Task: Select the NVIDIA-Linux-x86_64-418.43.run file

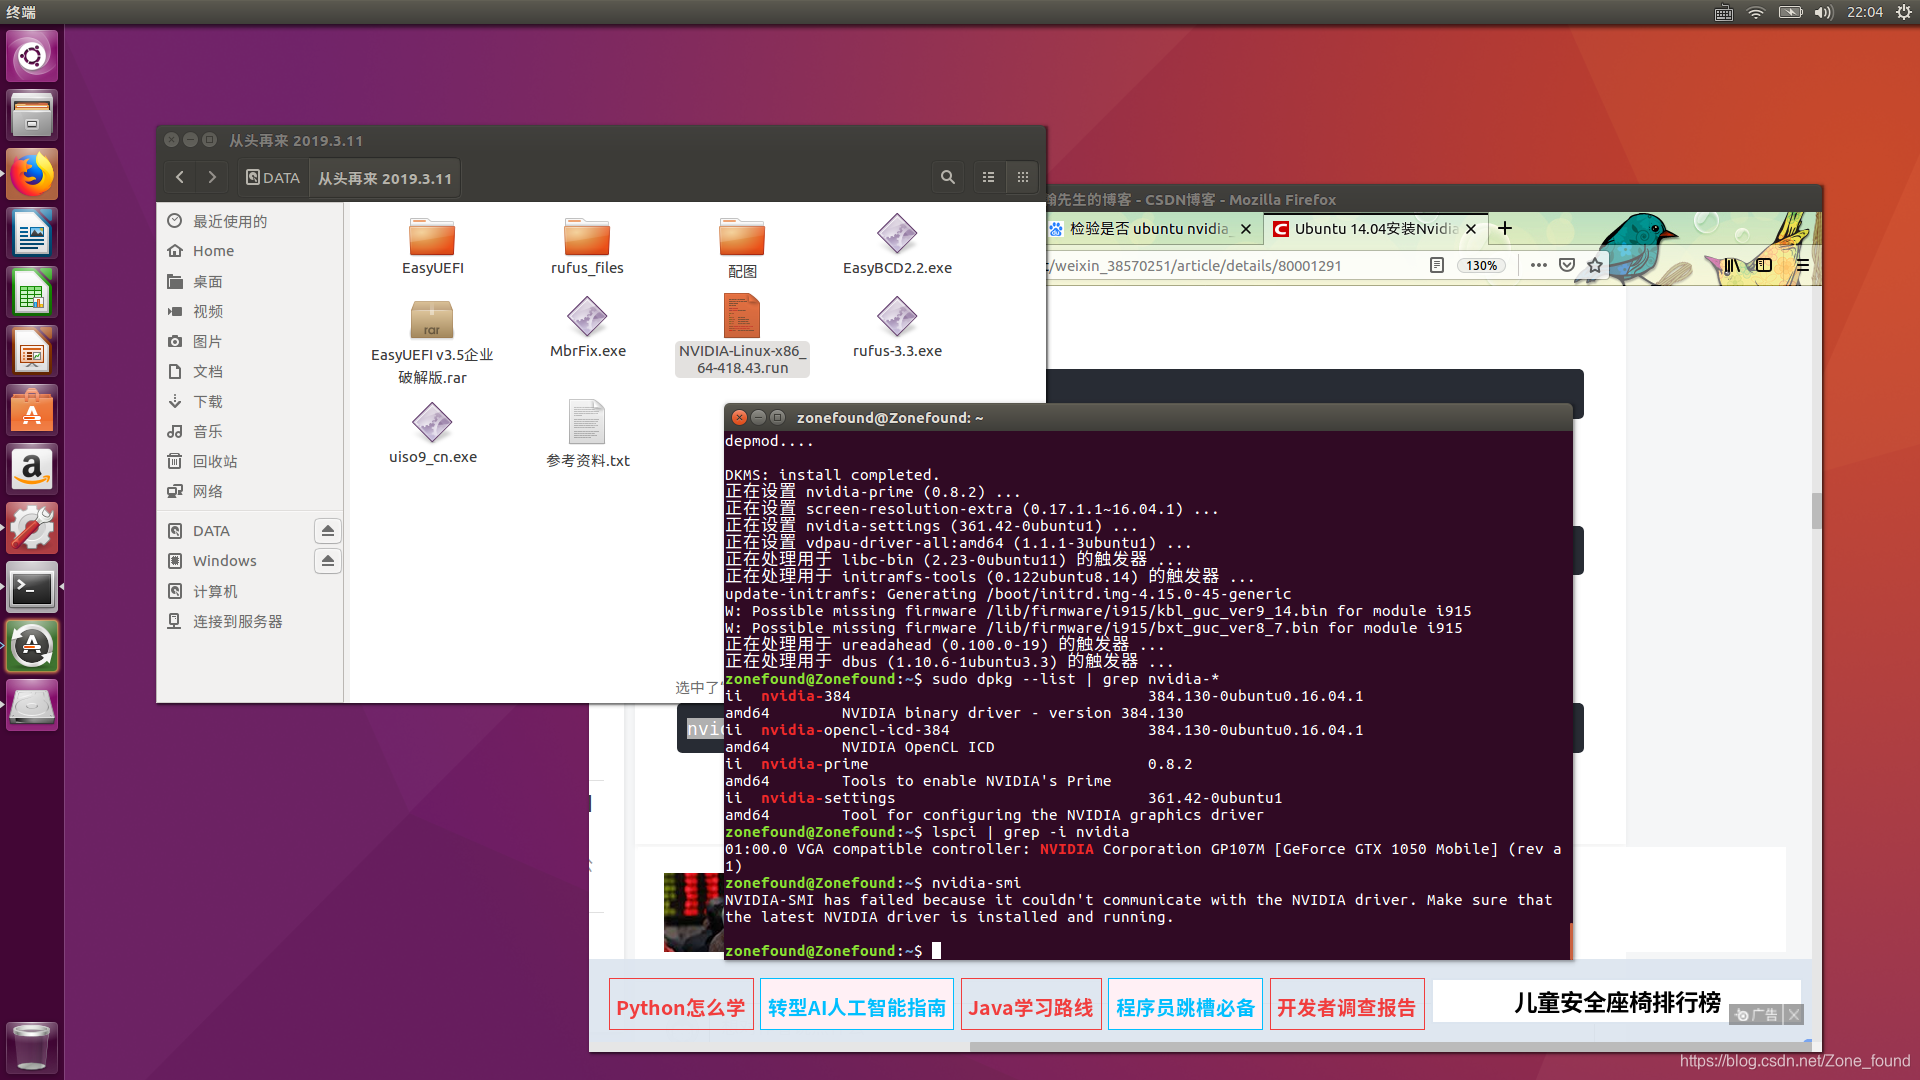Action: pos(742,335)
